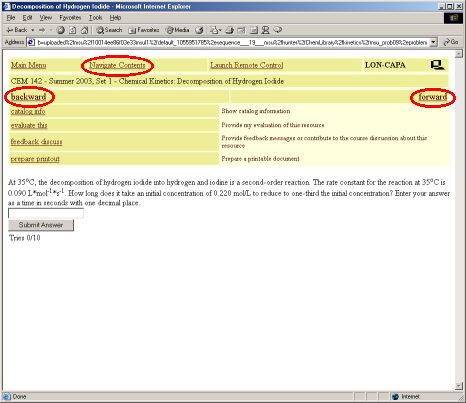Open the Tools menu
This screenshot has width=466, height=403.
[95, 18]
